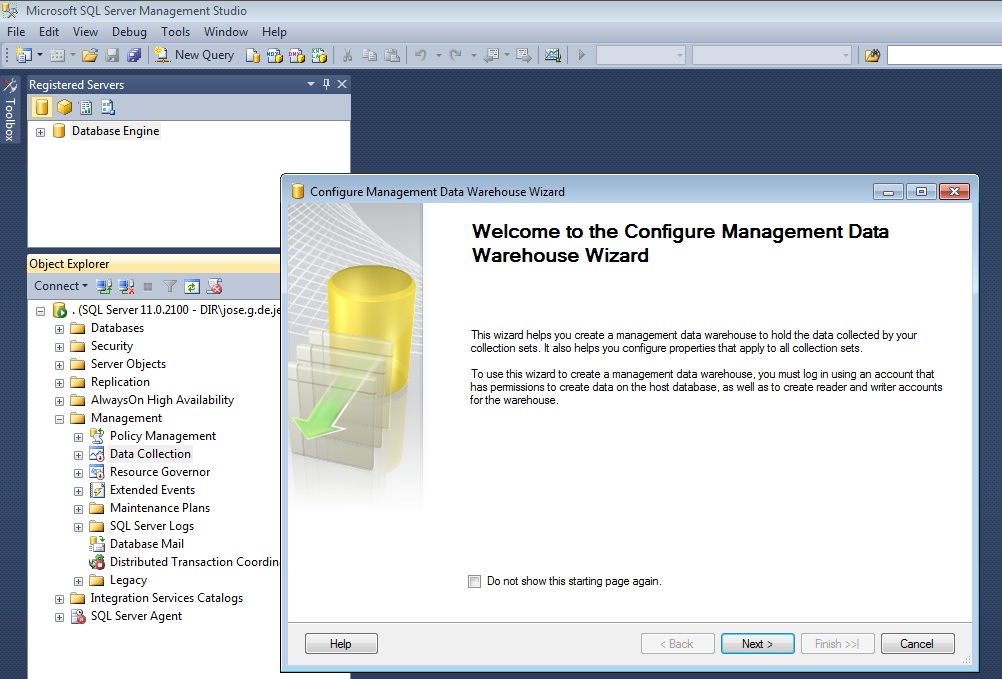Click the toolbar search input field
The width and height of the screenshot is (1002, 679).
[944, 56]
